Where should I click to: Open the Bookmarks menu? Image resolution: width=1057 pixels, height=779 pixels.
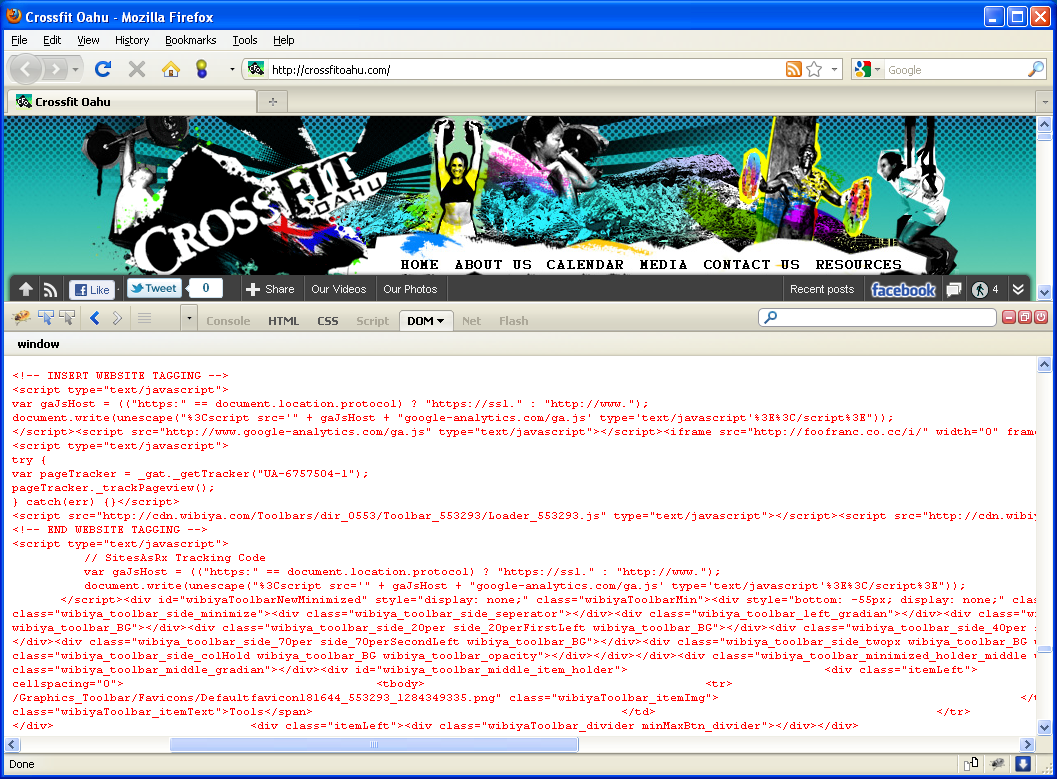pyautogui.click(x=190, y=40)
